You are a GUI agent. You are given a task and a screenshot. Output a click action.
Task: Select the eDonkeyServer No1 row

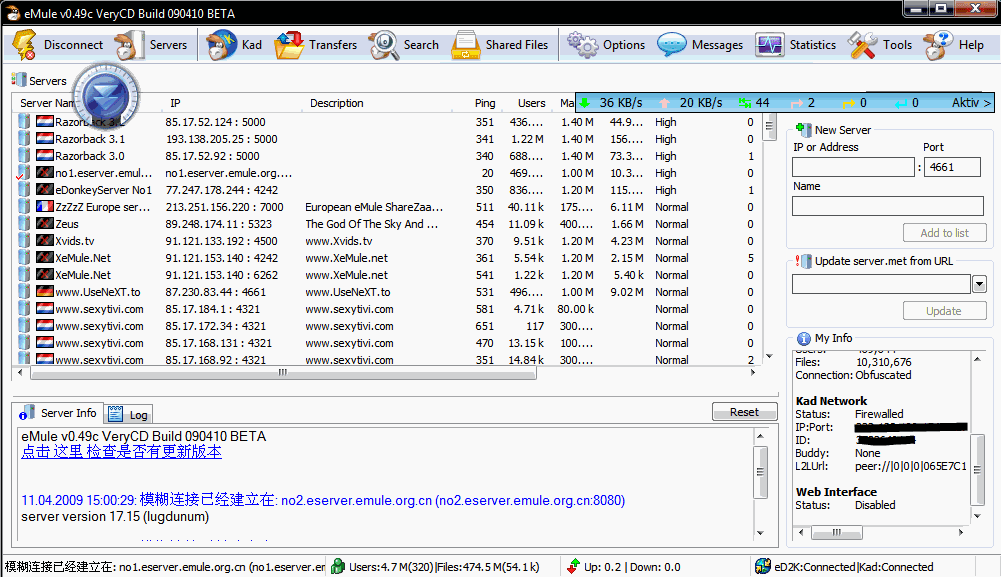pos(386,190)
